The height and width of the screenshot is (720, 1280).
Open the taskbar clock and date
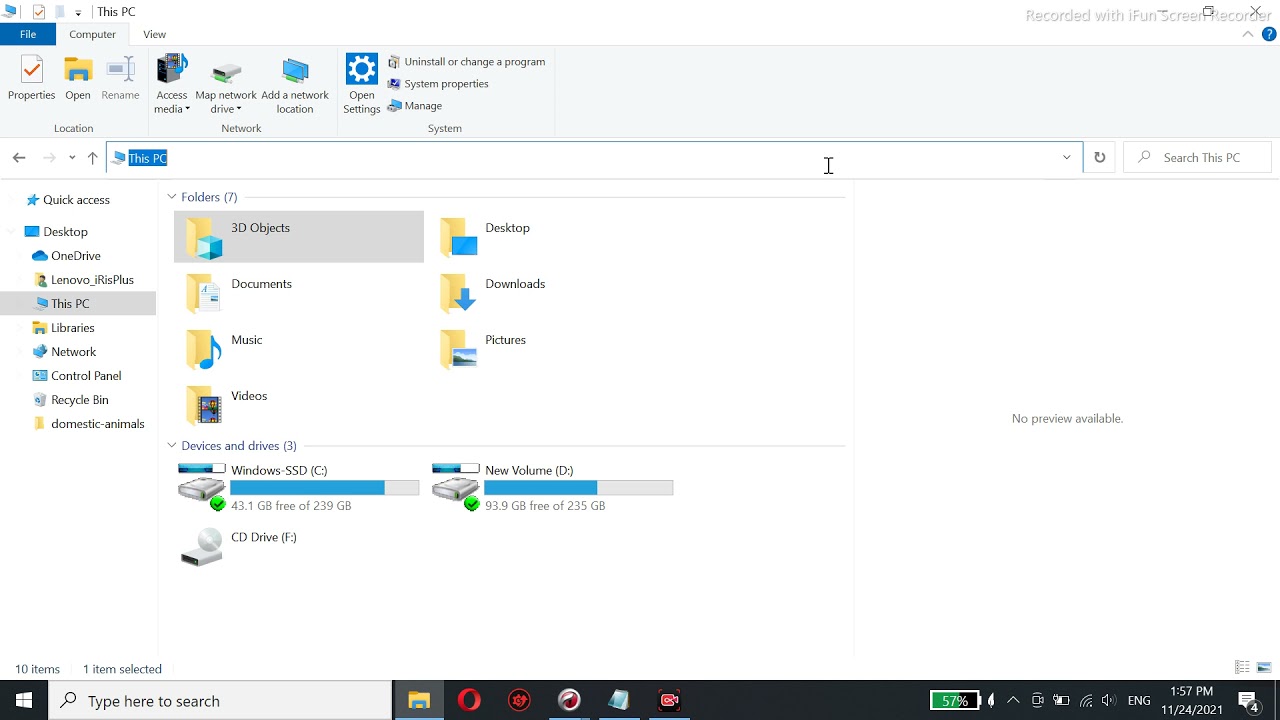pos(1191,701)
